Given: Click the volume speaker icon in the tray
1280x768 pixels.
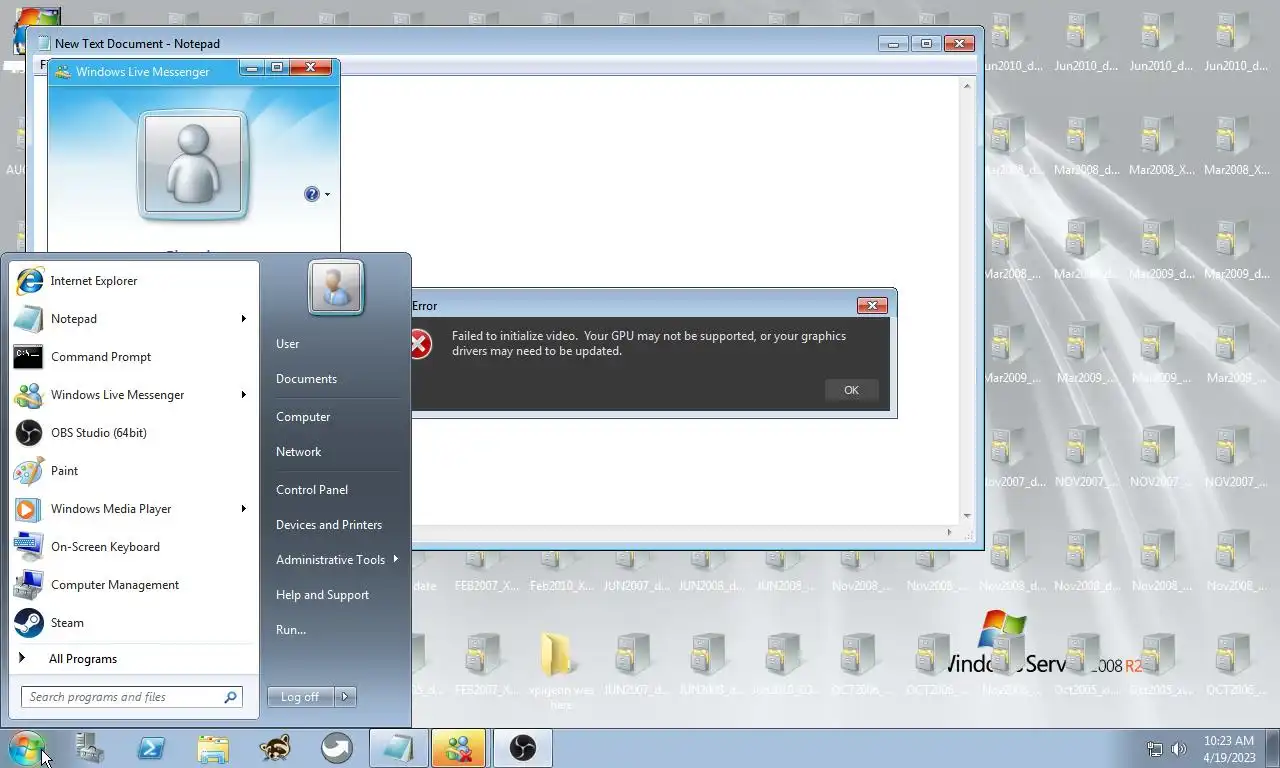Looking at the screenshot, I should click(1179, 749).
